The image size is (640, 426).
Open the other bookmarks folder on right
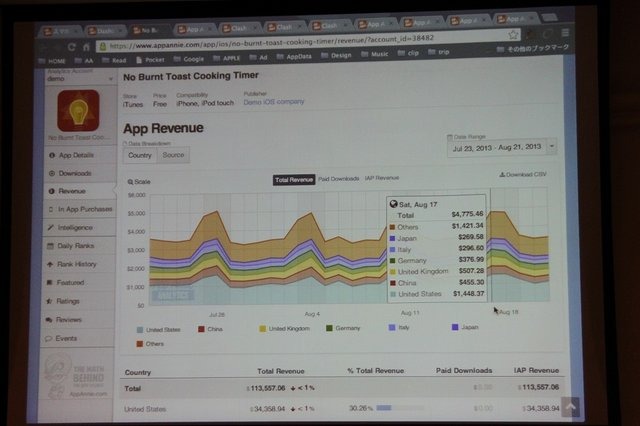pos(533,49)
